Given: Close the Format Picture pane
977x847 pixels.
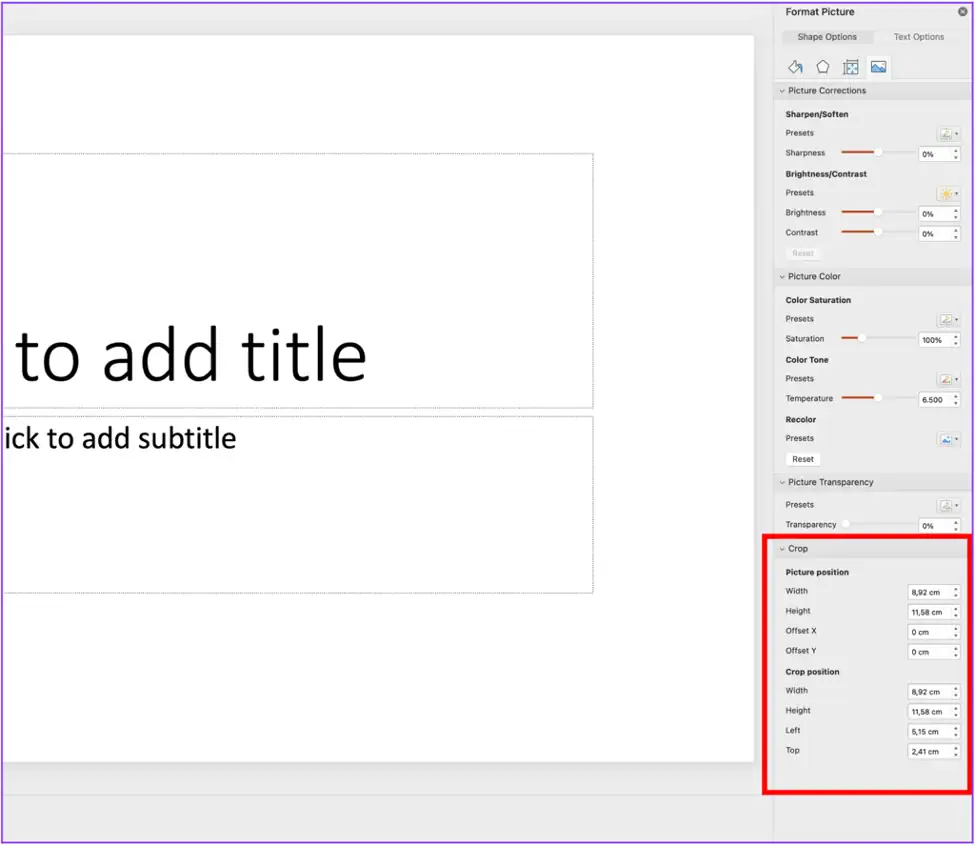Looking at the screenshot, I should (963, 11).
